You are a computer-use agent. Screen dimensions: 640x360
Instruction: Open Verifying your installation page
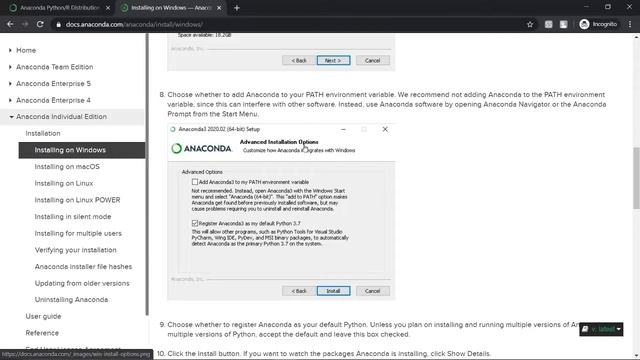(x=76, y=250)
